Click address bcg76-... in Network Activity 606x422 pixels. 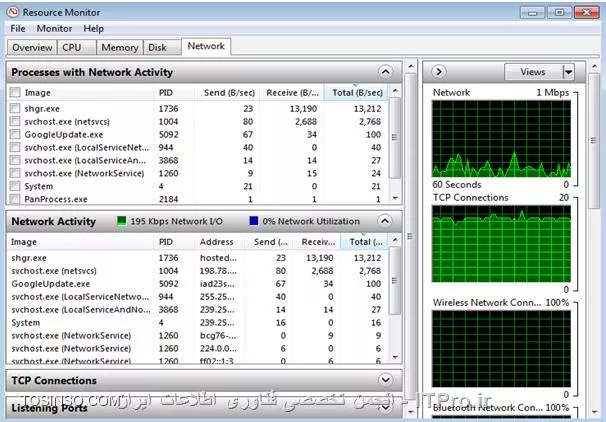coord(218,335)
